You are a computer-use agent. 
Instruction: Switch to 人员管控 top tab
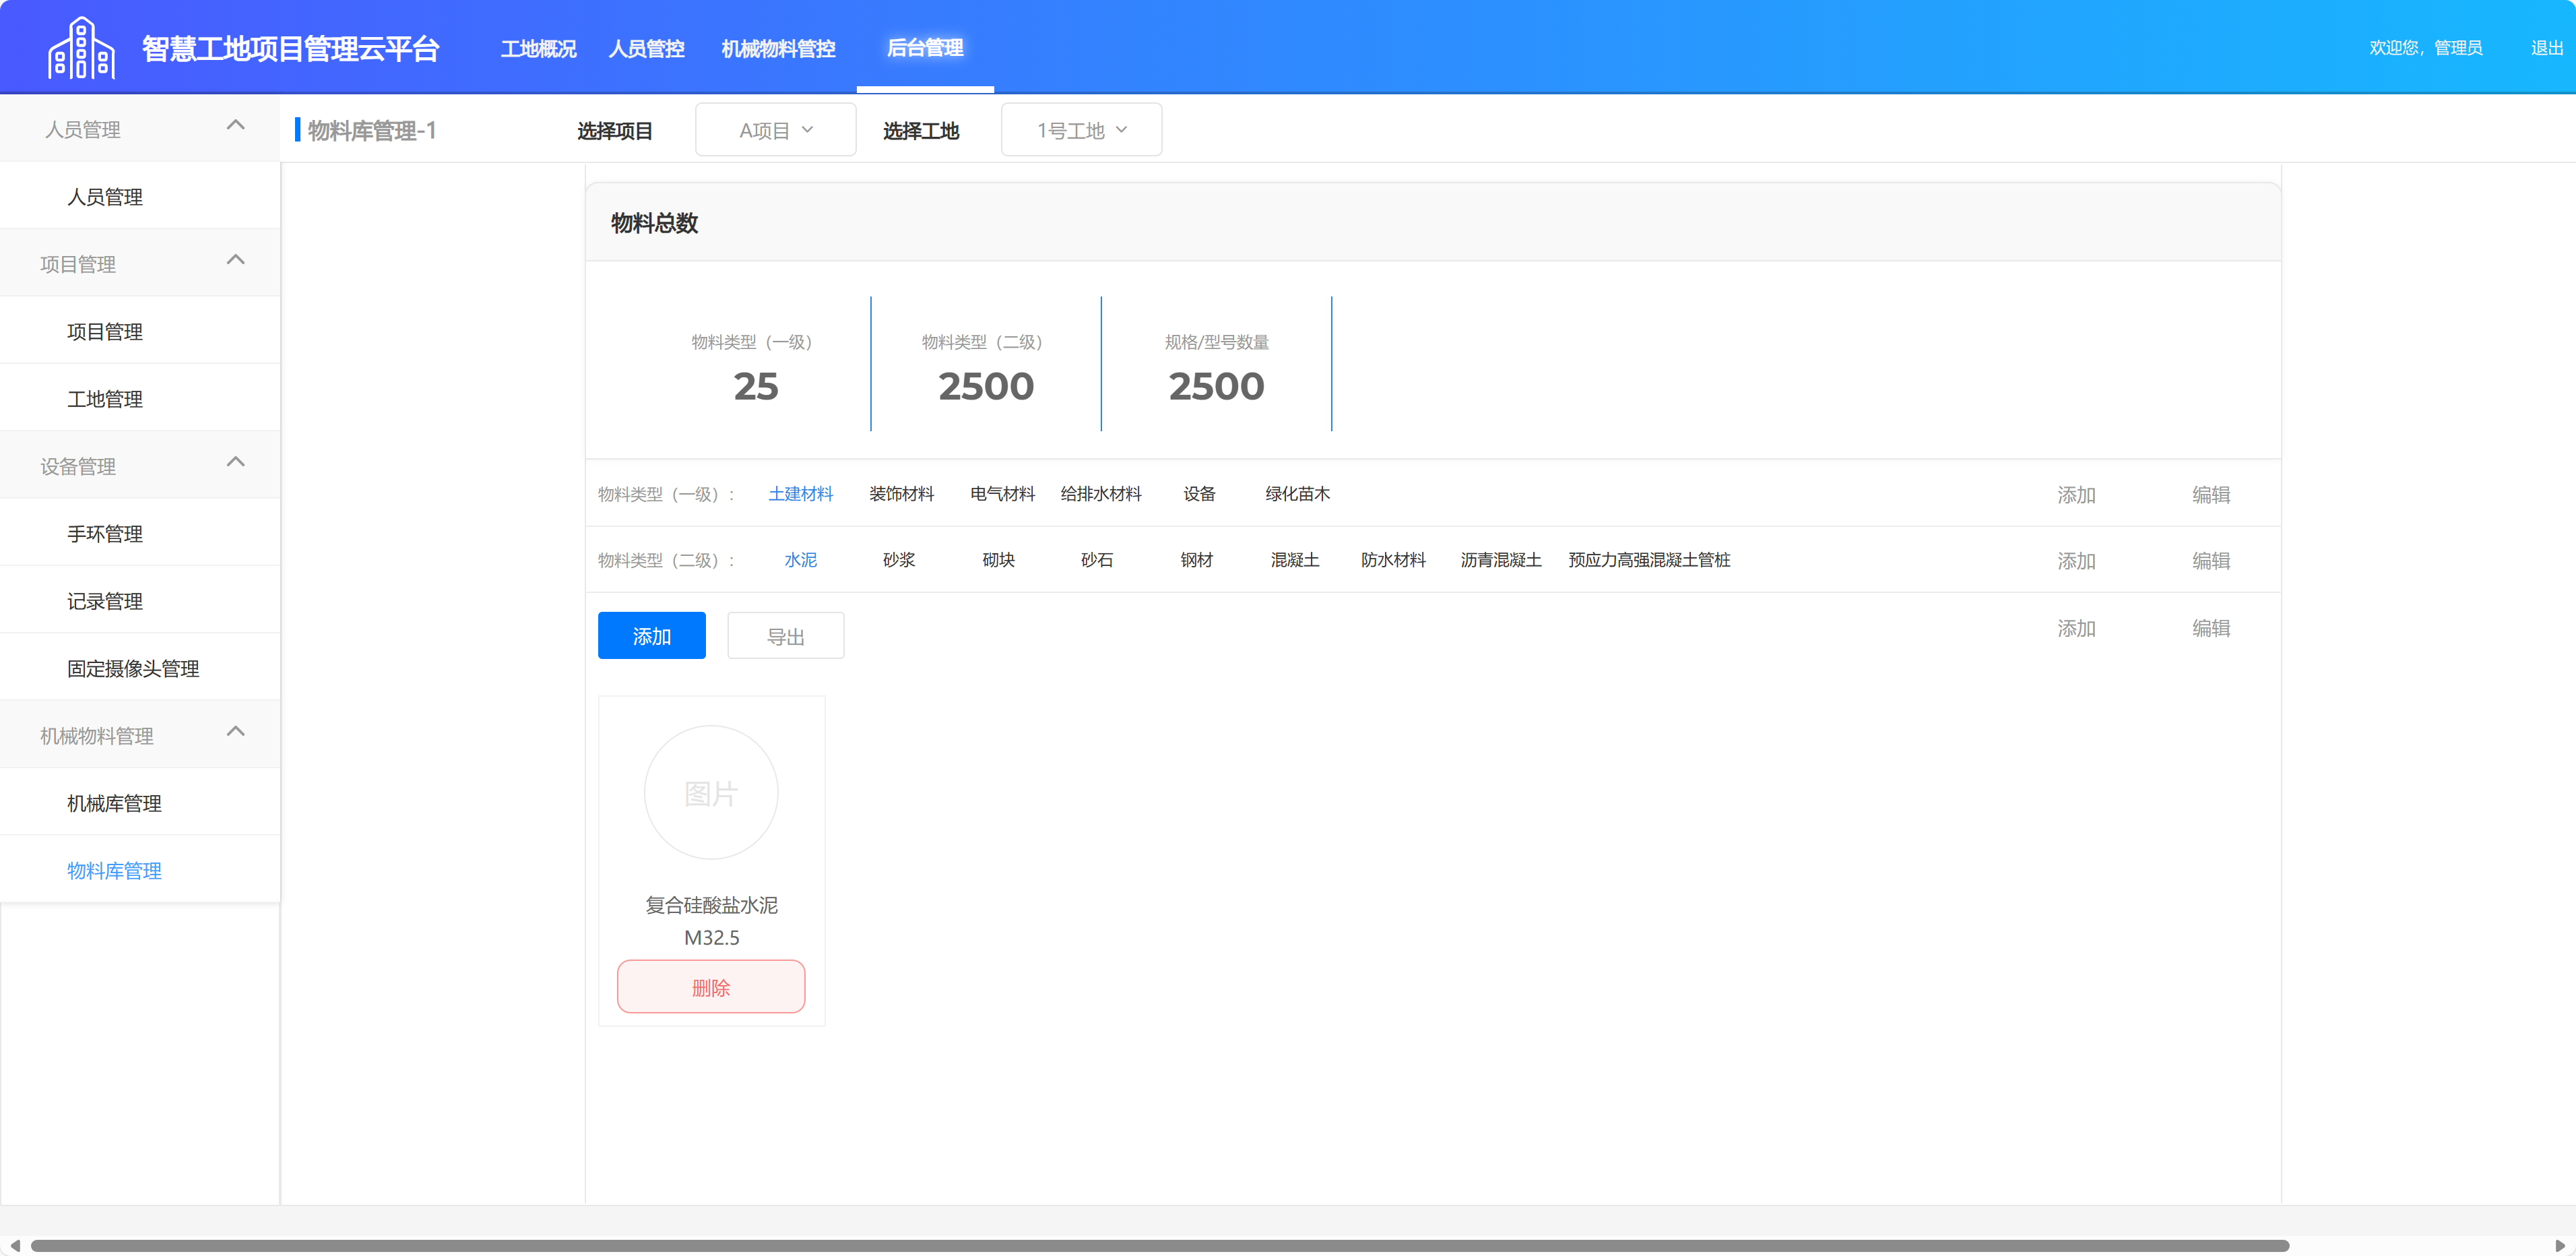pyautogui.click(x=647, y=48)
